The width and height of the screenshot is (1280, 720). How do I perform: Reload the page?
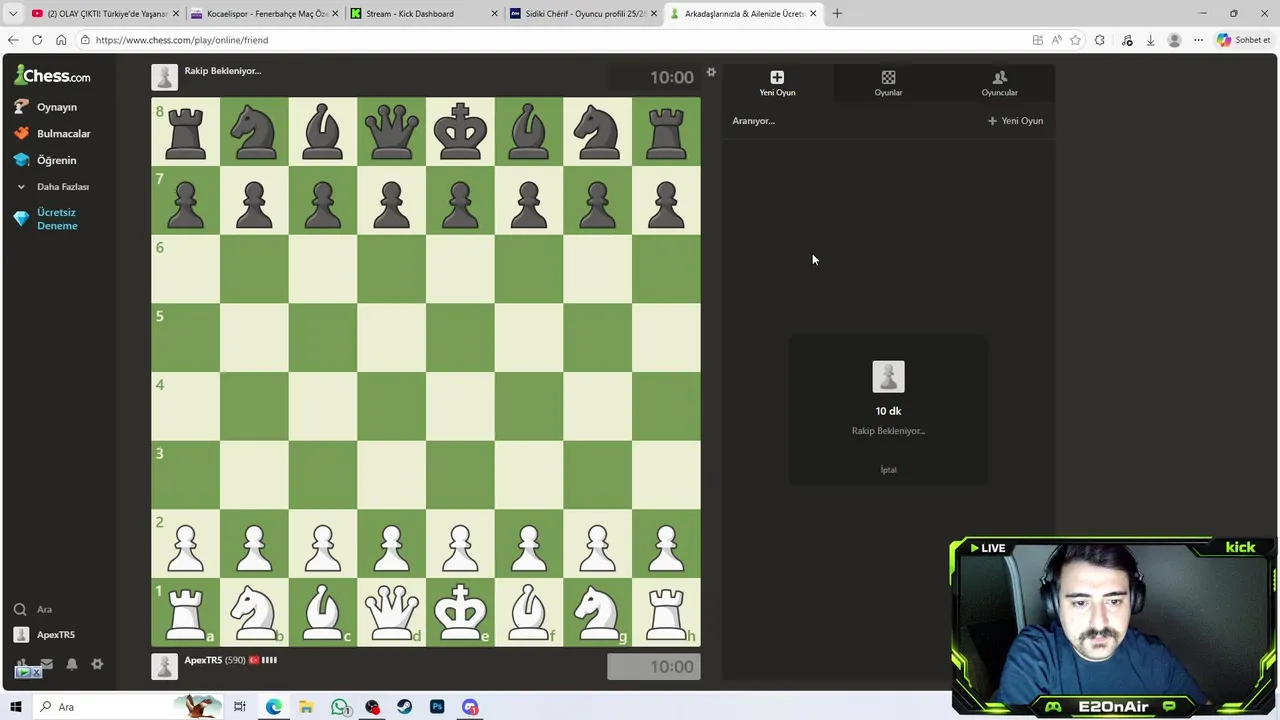(37, 40)
